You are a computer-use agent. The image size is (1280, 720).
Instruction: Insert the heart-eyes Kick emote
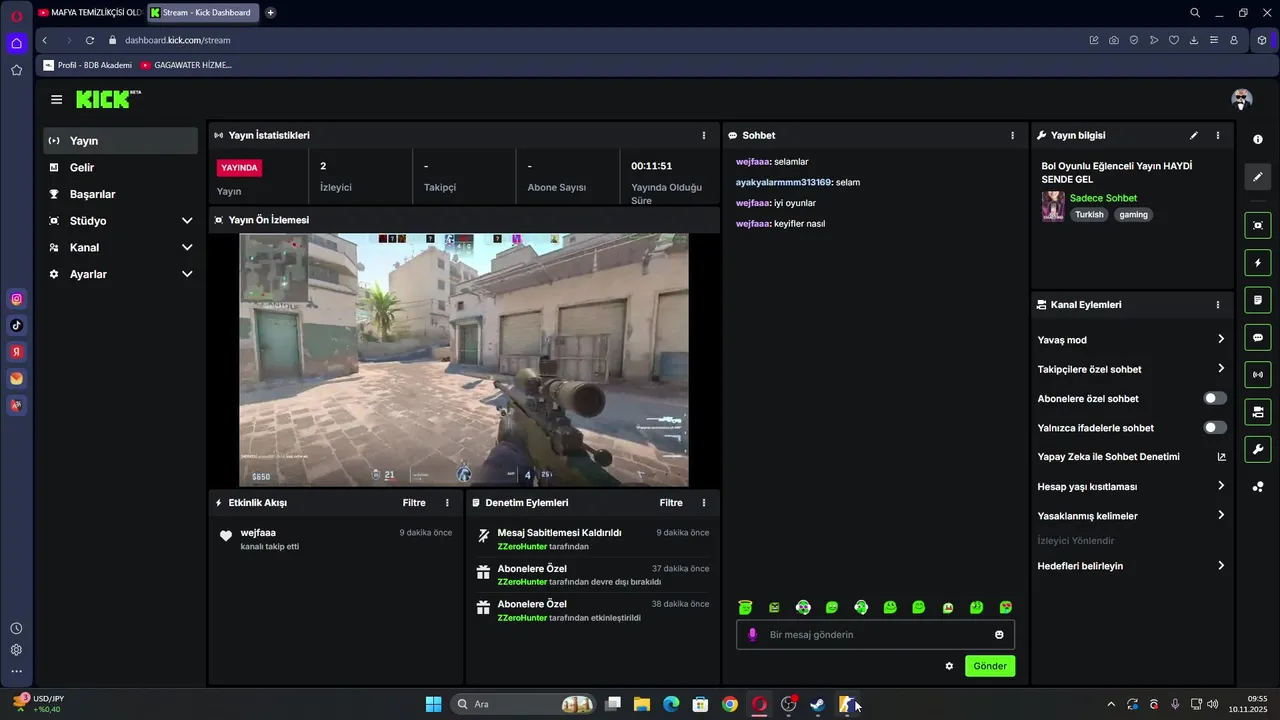1006,607
